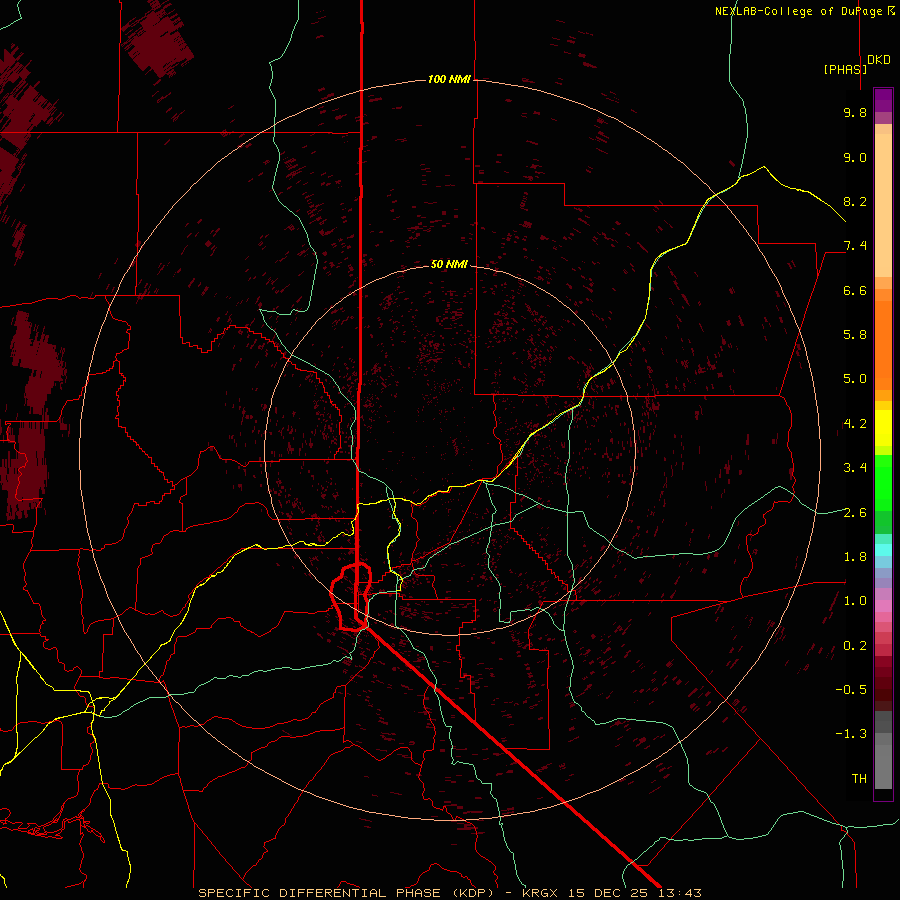Click the 100 NMI range ring label
This screenshot has height=900, width=900.
(x=449, y=79)
